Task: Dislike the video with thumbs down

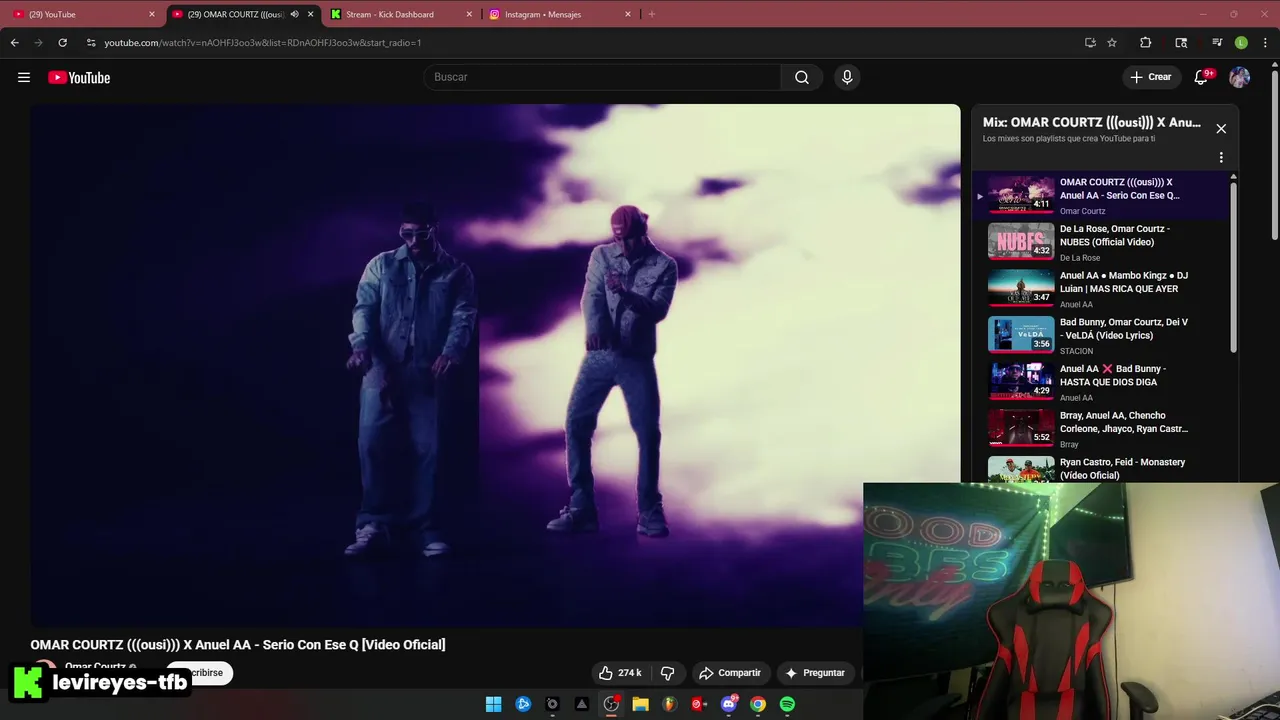Action: (x=668, y=673)
